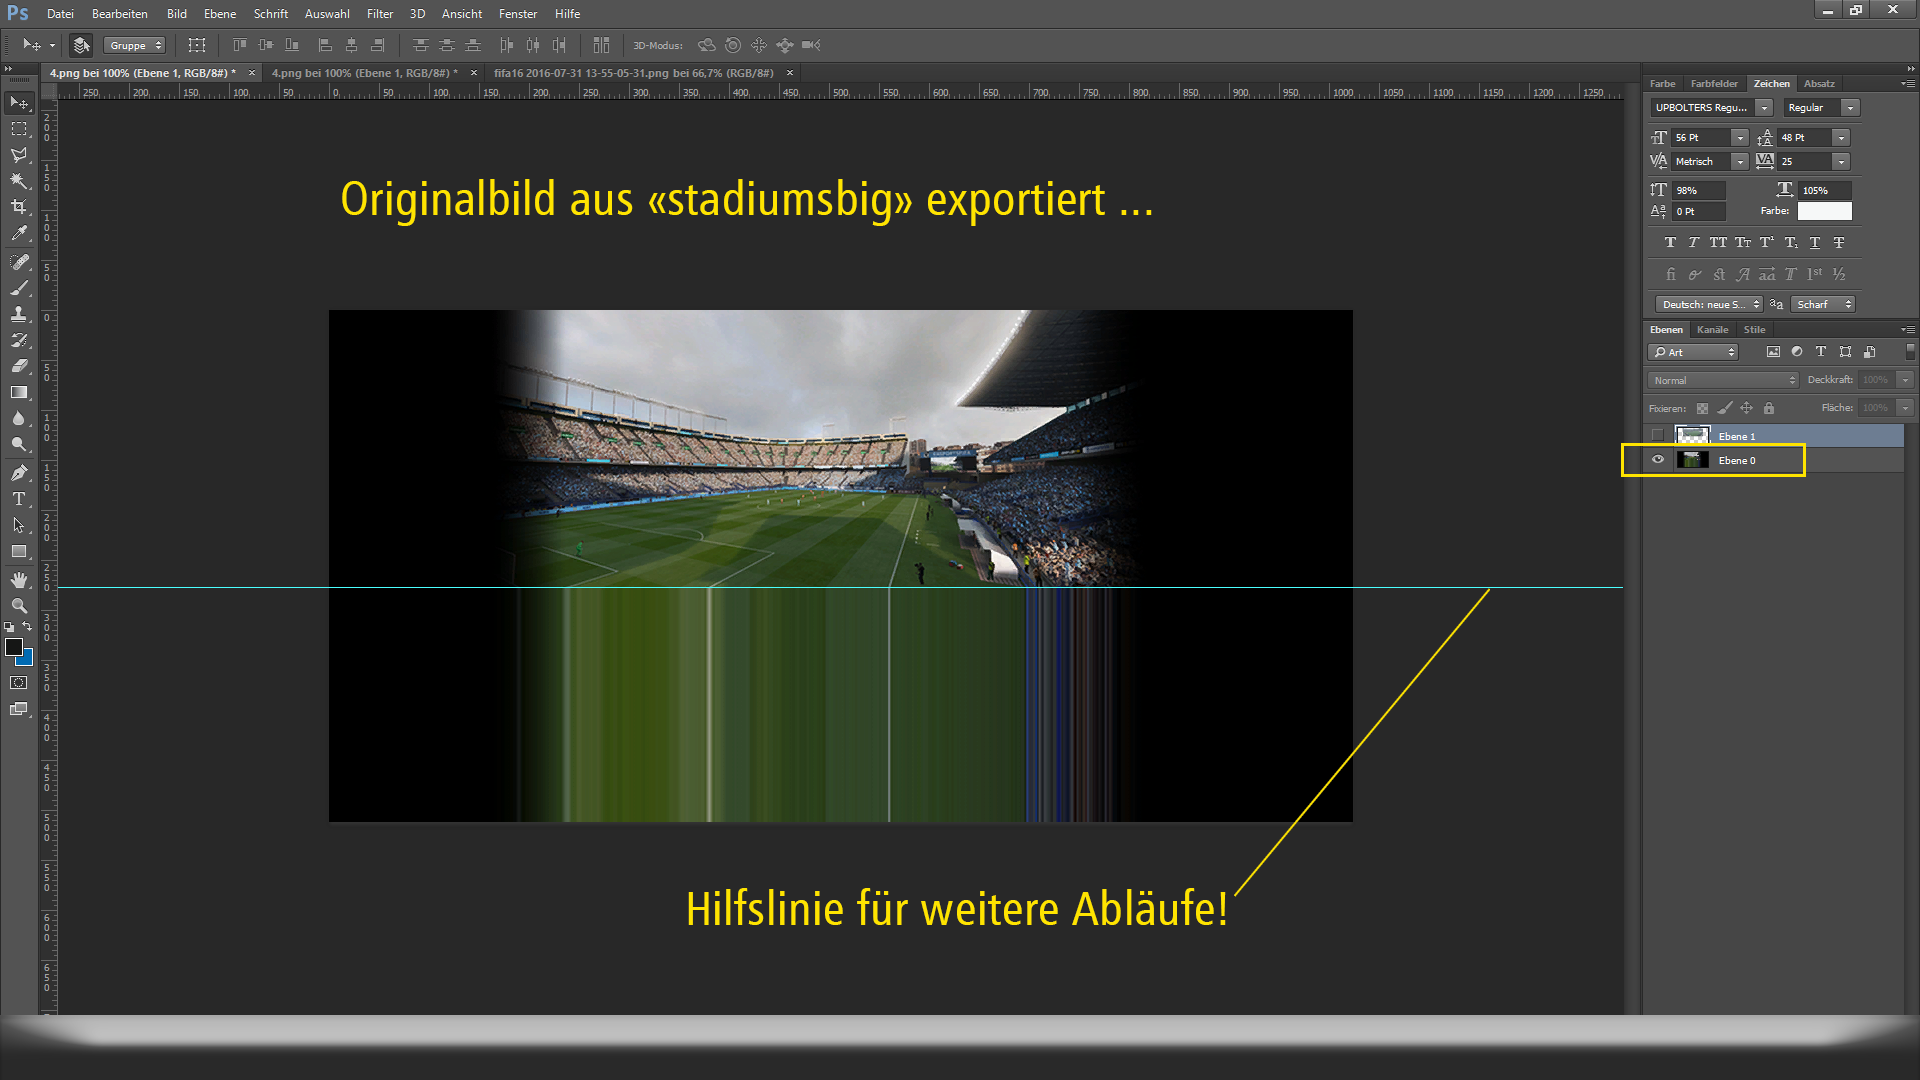The width and height of the screenshot is (1920, 1080).
Task: Select the History Brush tool
Action: [x=19, y=340]
